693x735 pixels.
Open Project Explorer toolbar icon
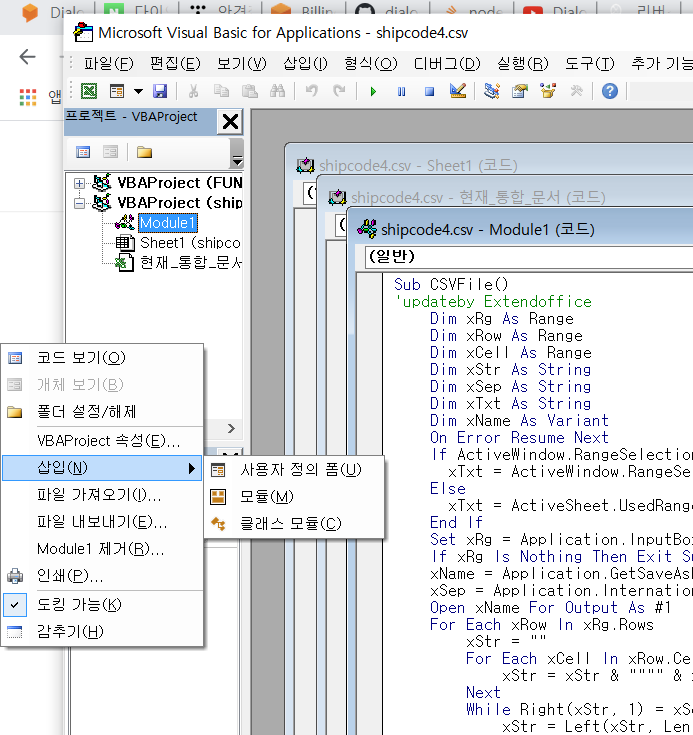tap(491, 91)
